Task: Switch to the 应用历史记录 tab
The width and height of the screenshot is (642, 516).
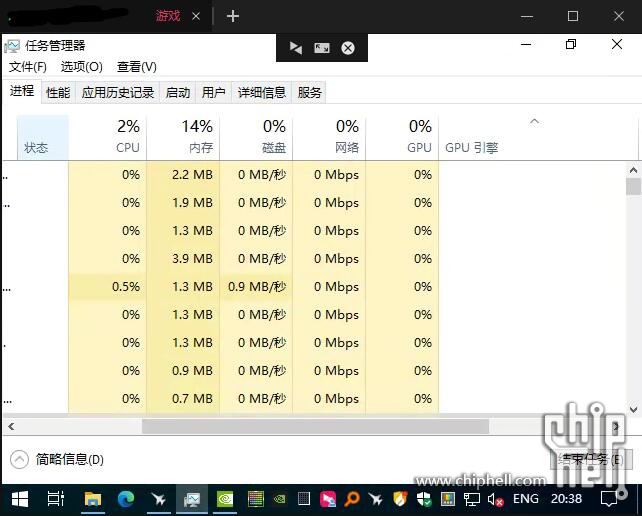Action: (x=118, y=92)
